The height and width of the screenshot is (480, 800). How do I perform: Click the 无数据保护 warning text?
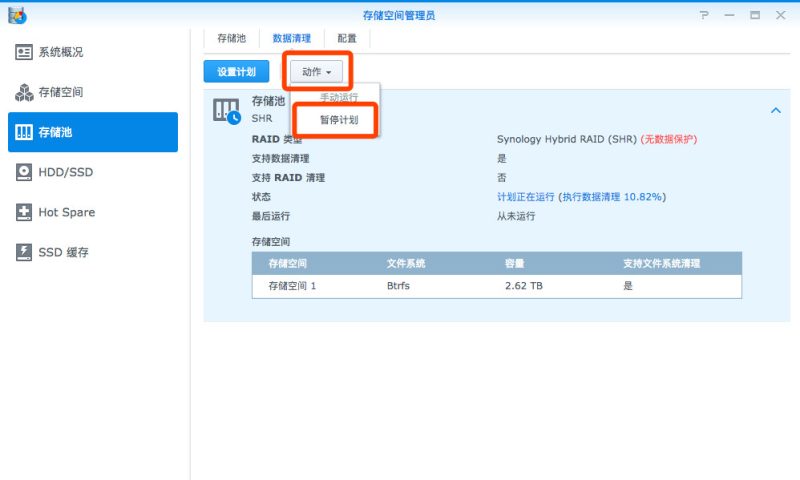[x=669, y=139]
